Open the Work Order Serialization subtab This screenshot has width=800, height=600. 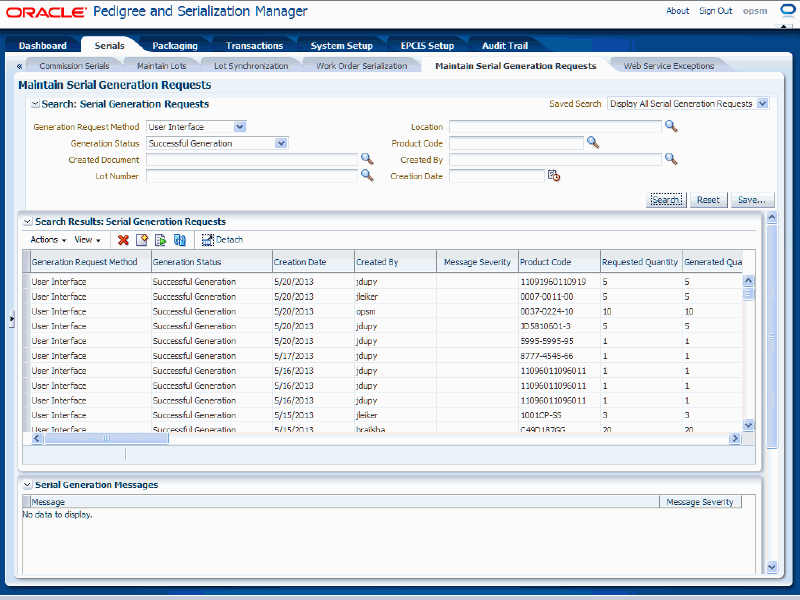(362, 66)
